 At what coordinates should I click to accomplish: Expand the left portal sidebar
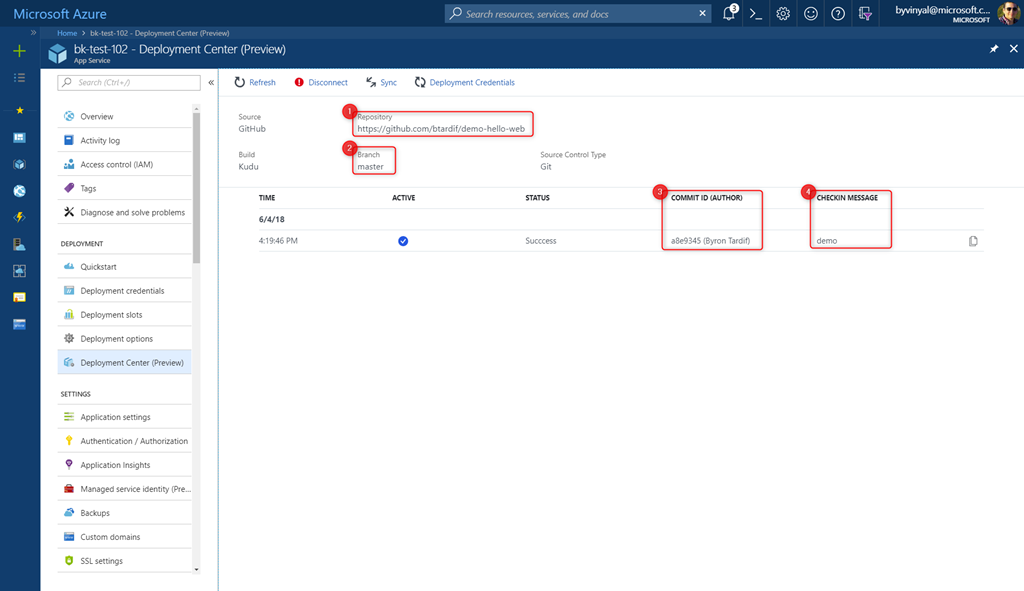(x=34, y=33)
